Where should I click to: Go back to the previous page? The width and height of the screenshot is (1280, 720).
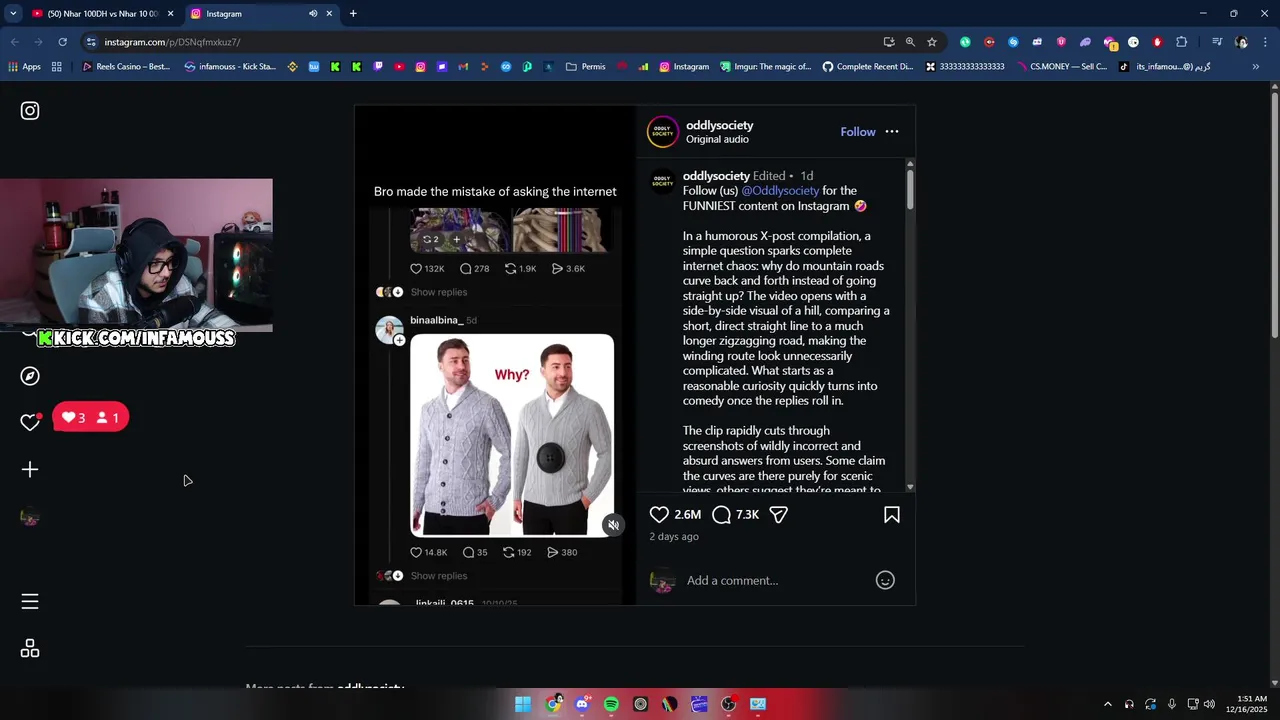coord(14,42)
